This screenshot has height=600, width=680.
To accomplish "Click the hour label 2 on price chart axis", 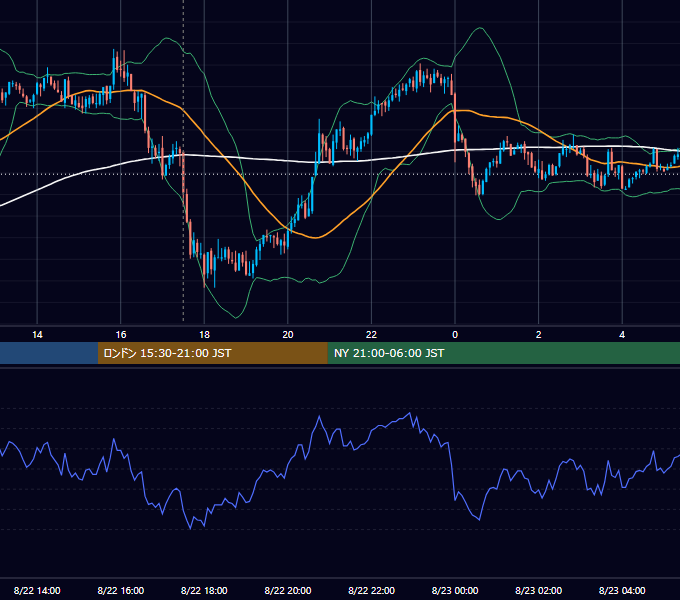I will [x=539, y=335].
